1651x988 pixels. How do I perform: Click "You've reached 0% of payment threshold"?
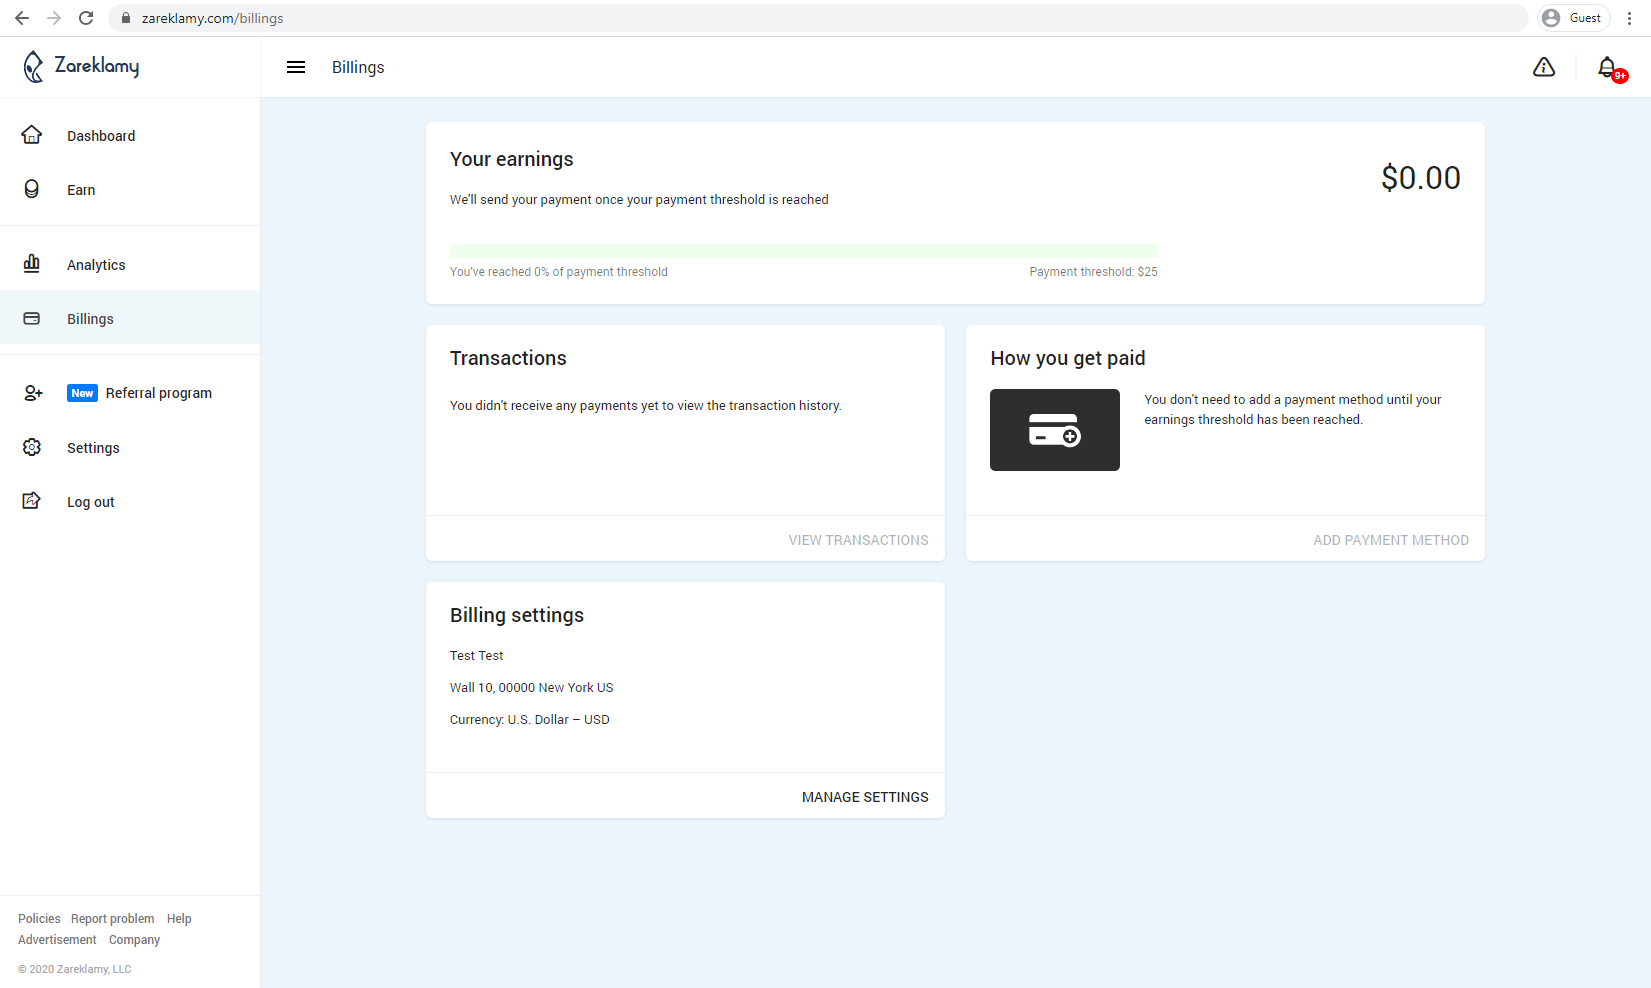pos(559,272)
